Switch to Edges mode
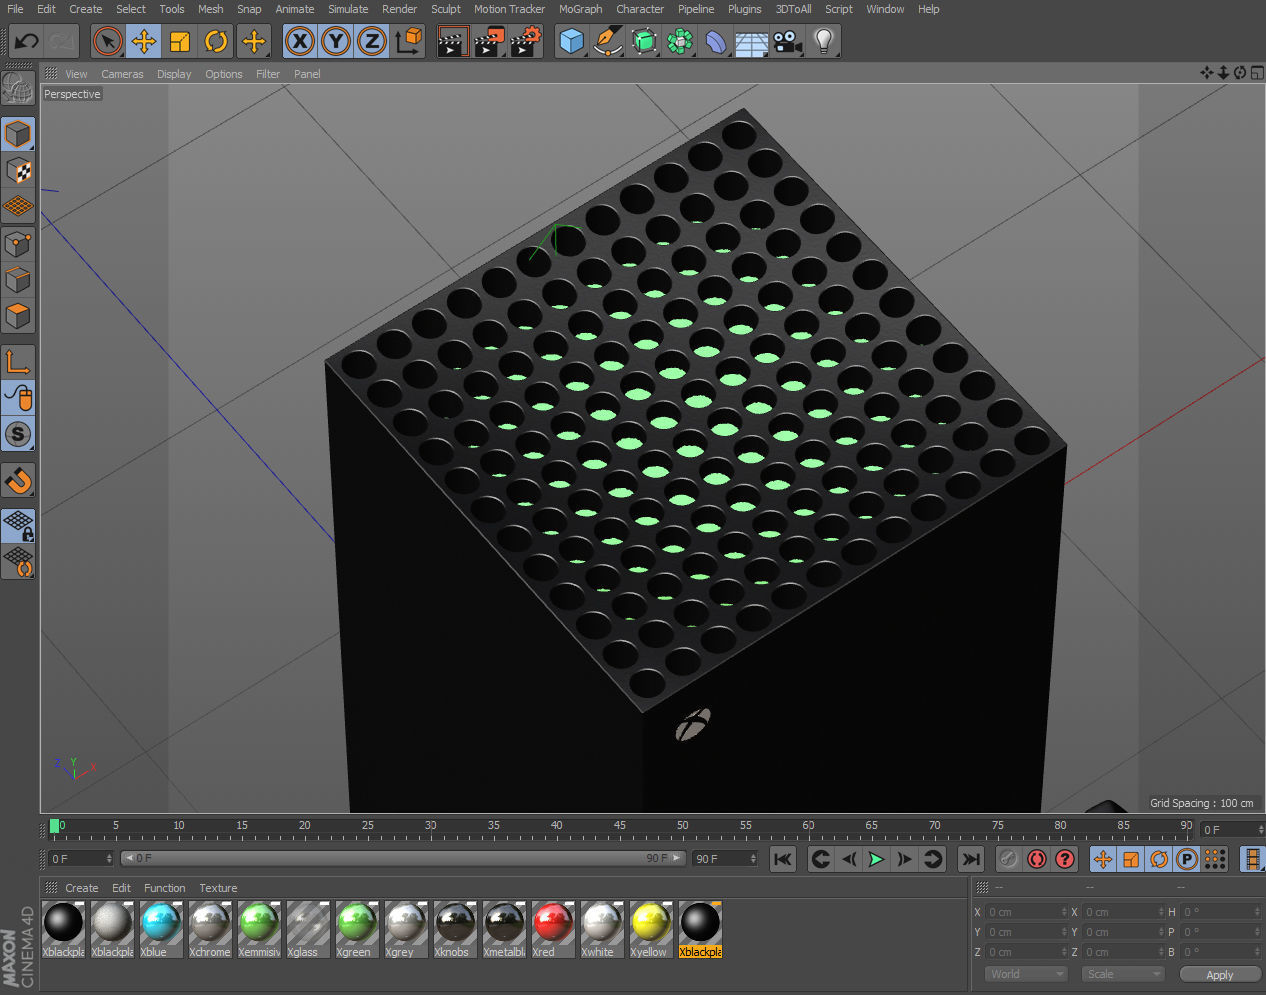Viewport: 1266px width, 995px height. 18,279
